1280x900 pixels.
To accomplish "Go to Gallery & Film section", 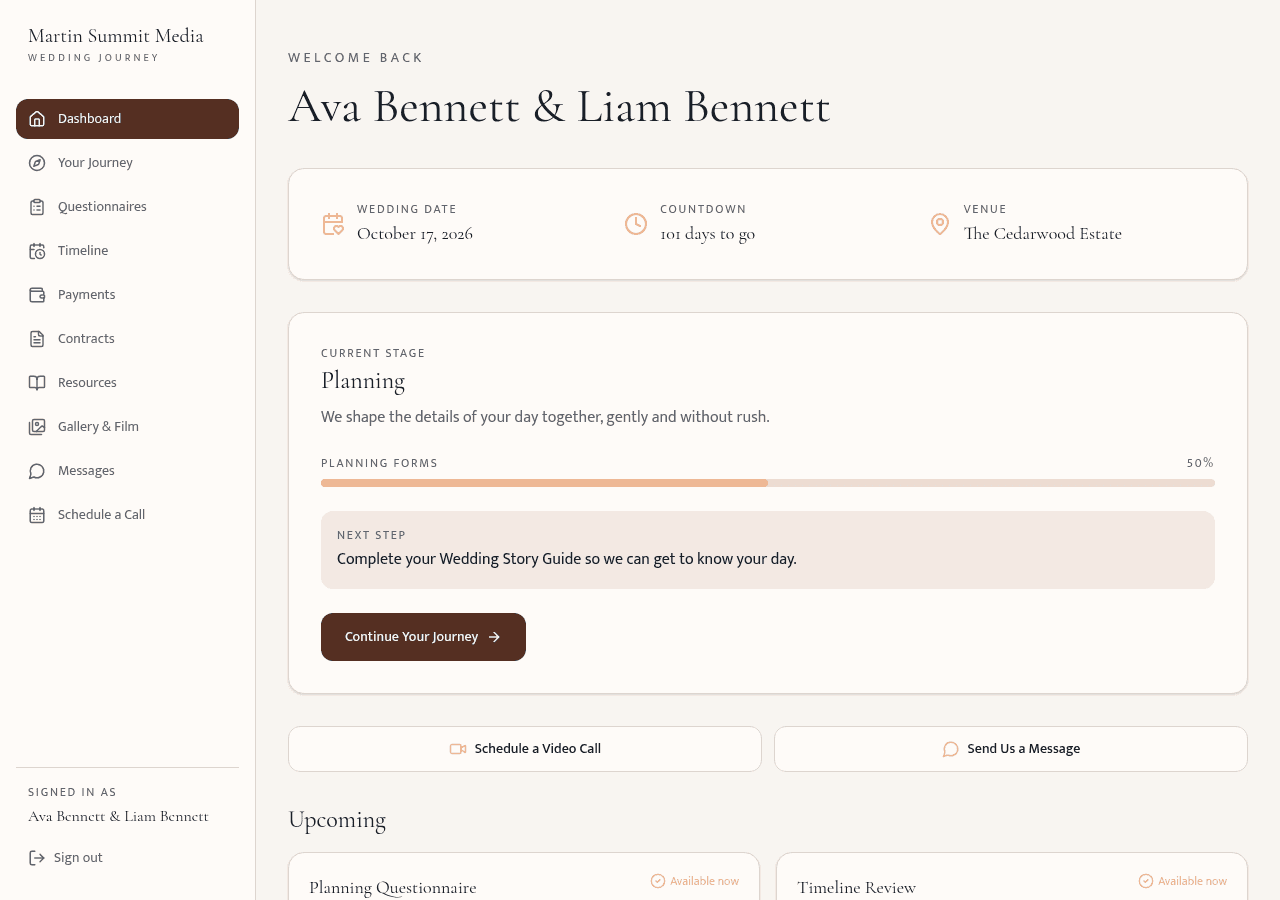I will pyautogui.click(x=127, y=427).
